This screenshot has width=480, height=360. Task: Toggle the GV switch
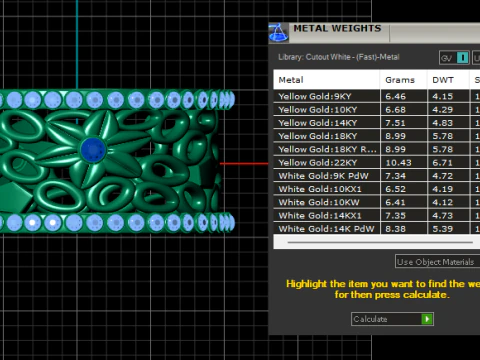[454, 58]
